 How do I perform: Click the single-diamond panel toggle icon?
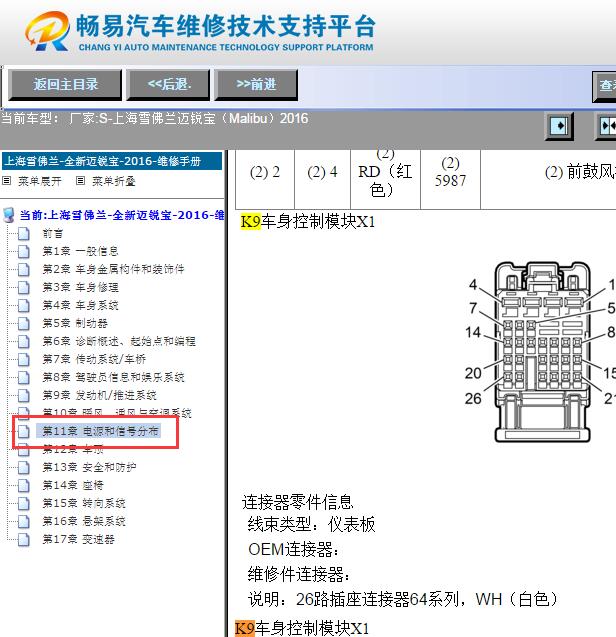point(560,126)
